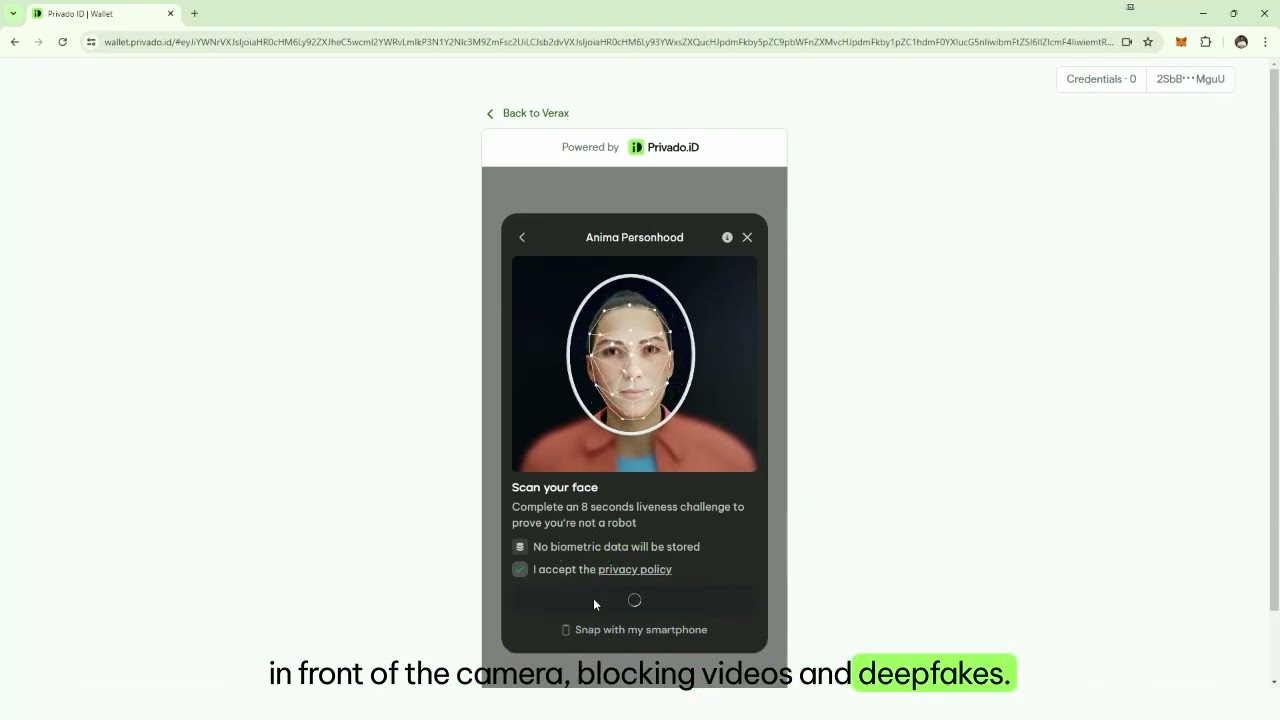Restore down the browser window
Viewport: 1280px width, 720px height.
[x=1234, y=14]
